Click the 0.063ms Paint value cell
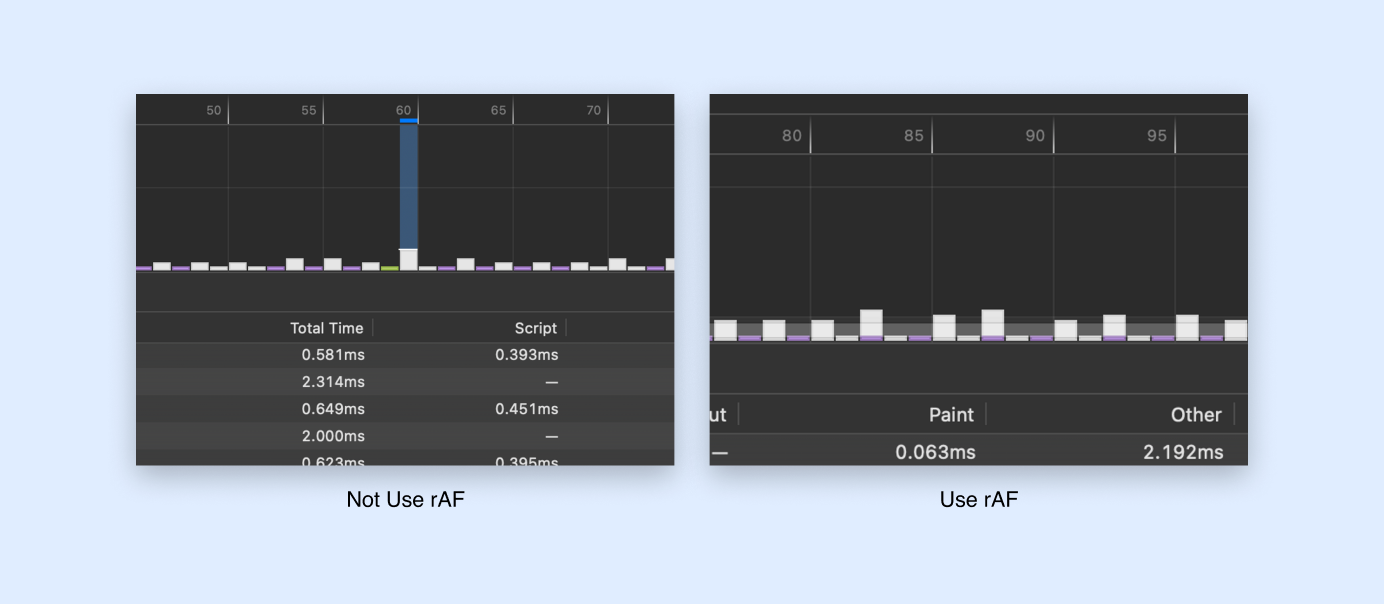This screenshot has width=1384, height=604. 935,452
